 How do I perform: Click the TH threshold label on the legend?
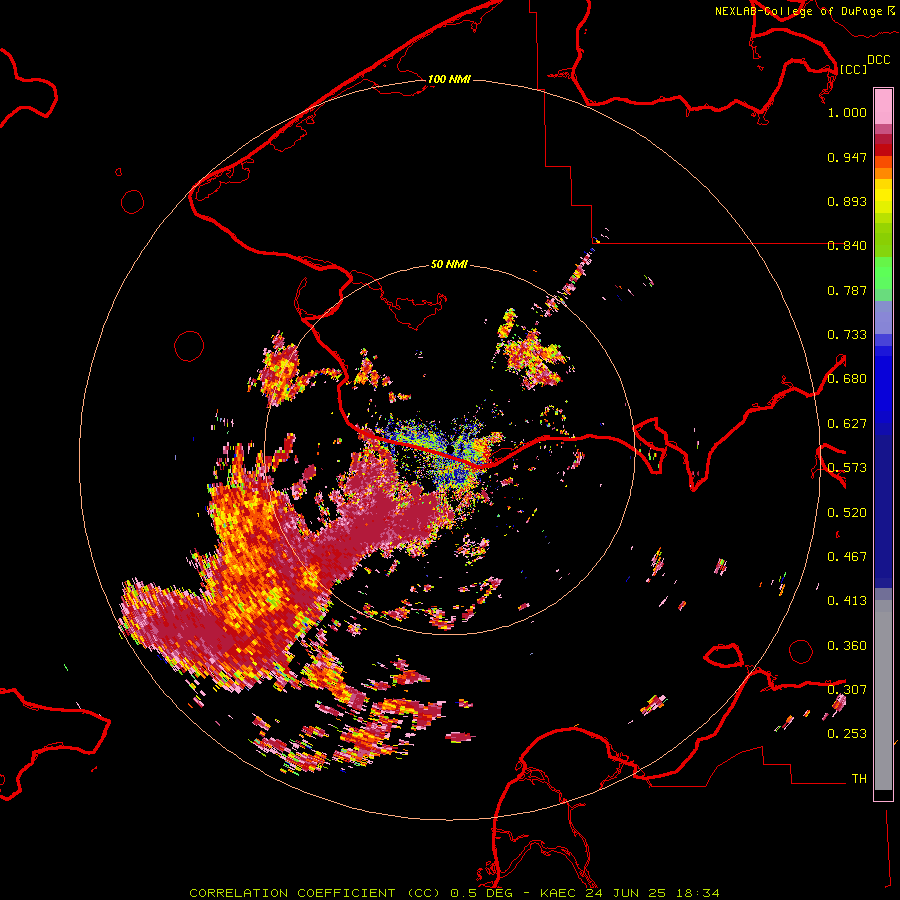pyautogui.click(x=859, y=779)
